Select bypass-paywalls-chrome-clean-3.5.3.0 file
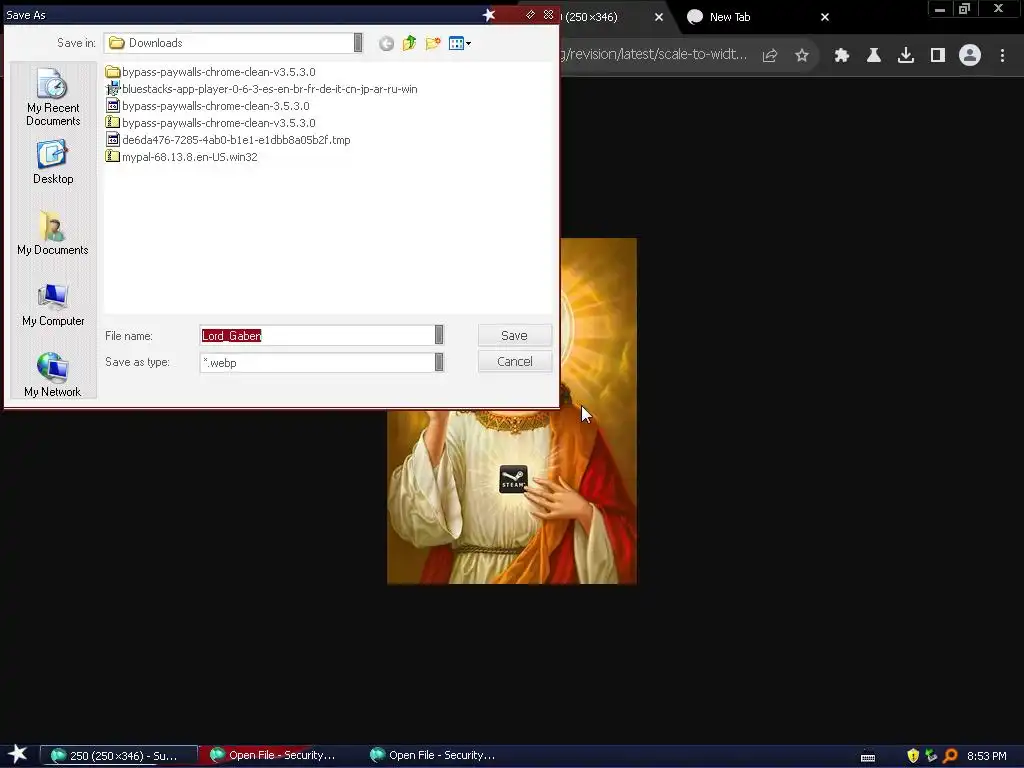 [x=208, y=106]
